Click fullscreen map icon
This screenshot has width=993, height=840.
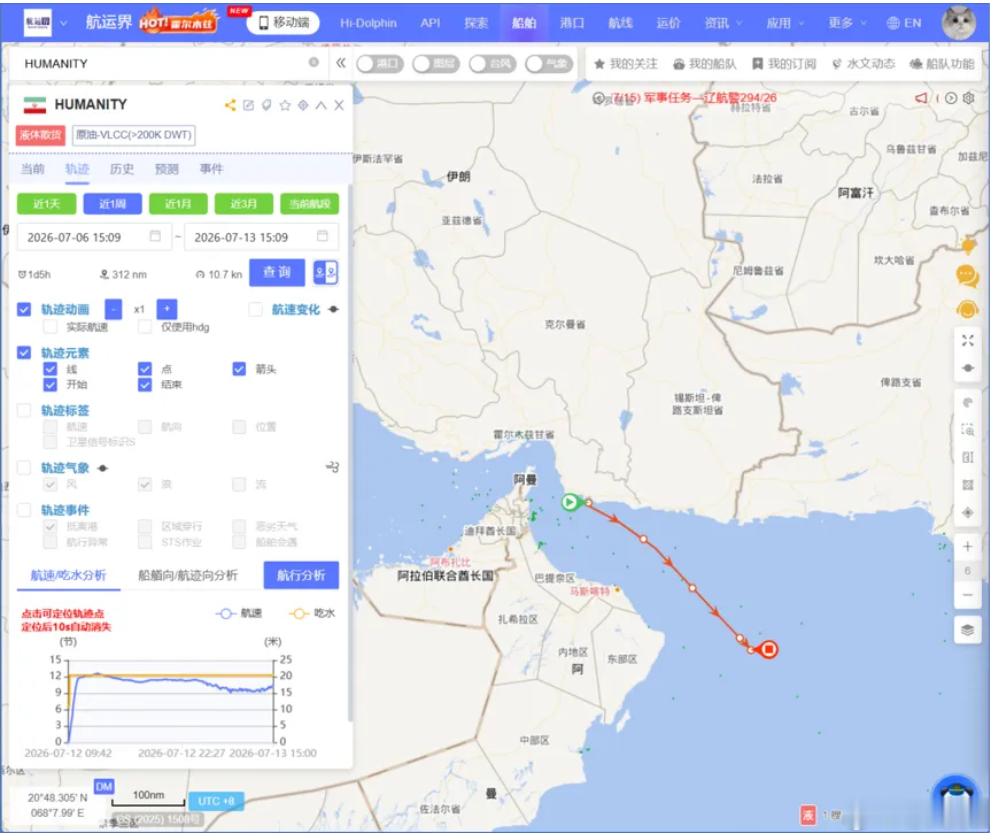tap(968, 340)
